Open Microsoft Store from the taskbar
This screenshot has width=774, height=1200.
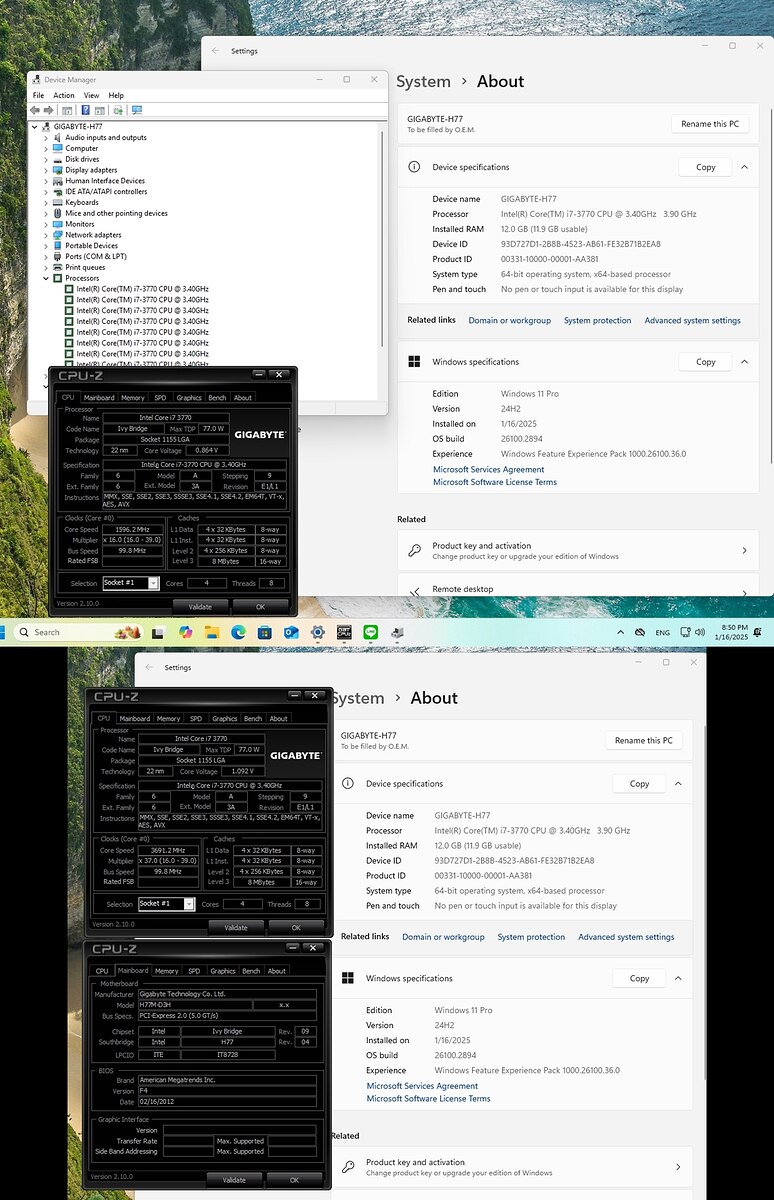(265, 632)
